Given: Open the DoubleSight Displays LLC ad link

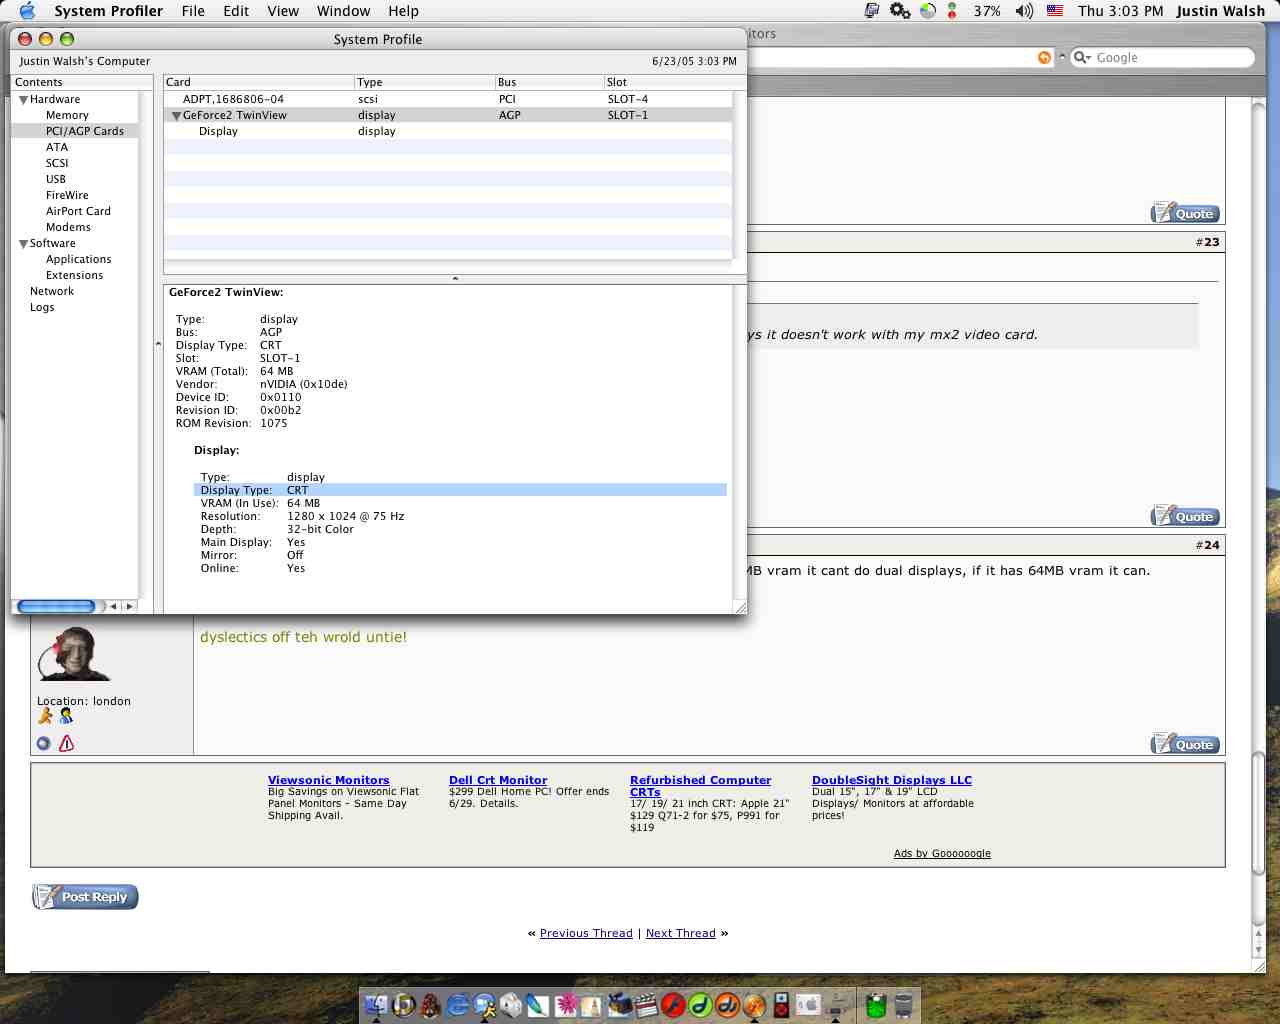Looking at the screenshot, I should coord(892,780).
